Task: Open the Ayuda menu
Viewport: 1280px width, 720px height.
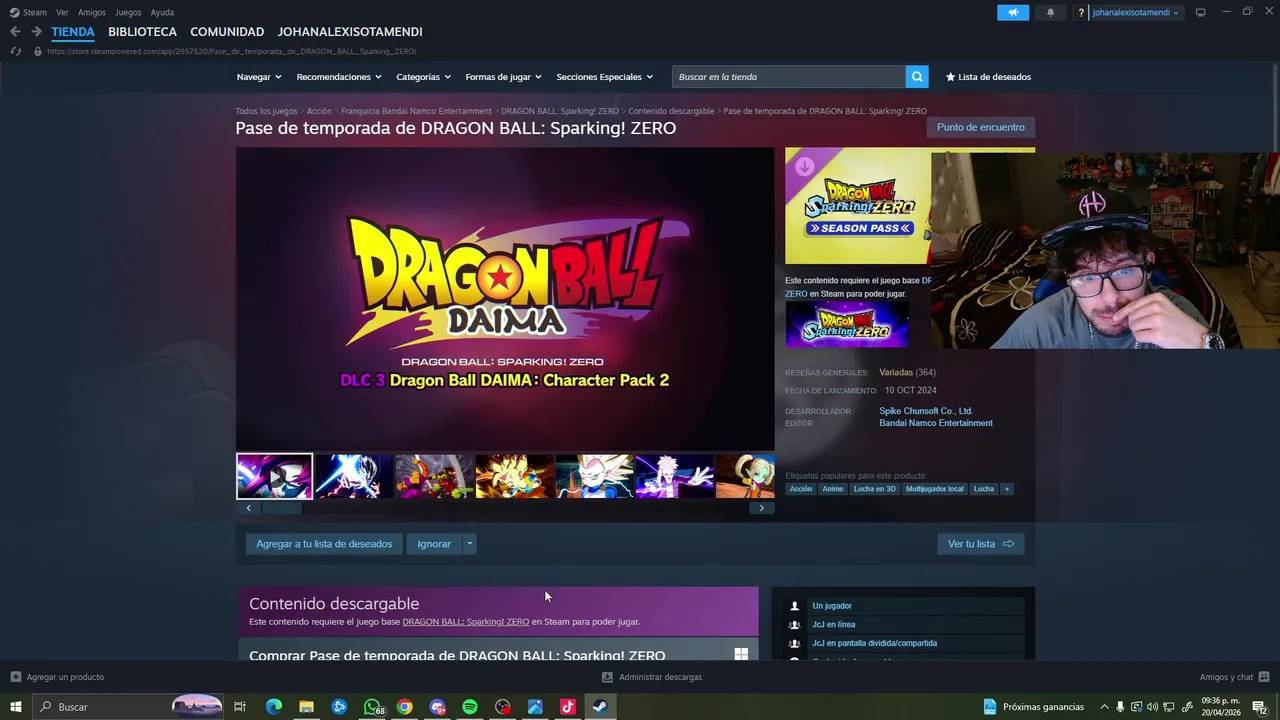Action: pyautogui.click(x=162, y=12)
